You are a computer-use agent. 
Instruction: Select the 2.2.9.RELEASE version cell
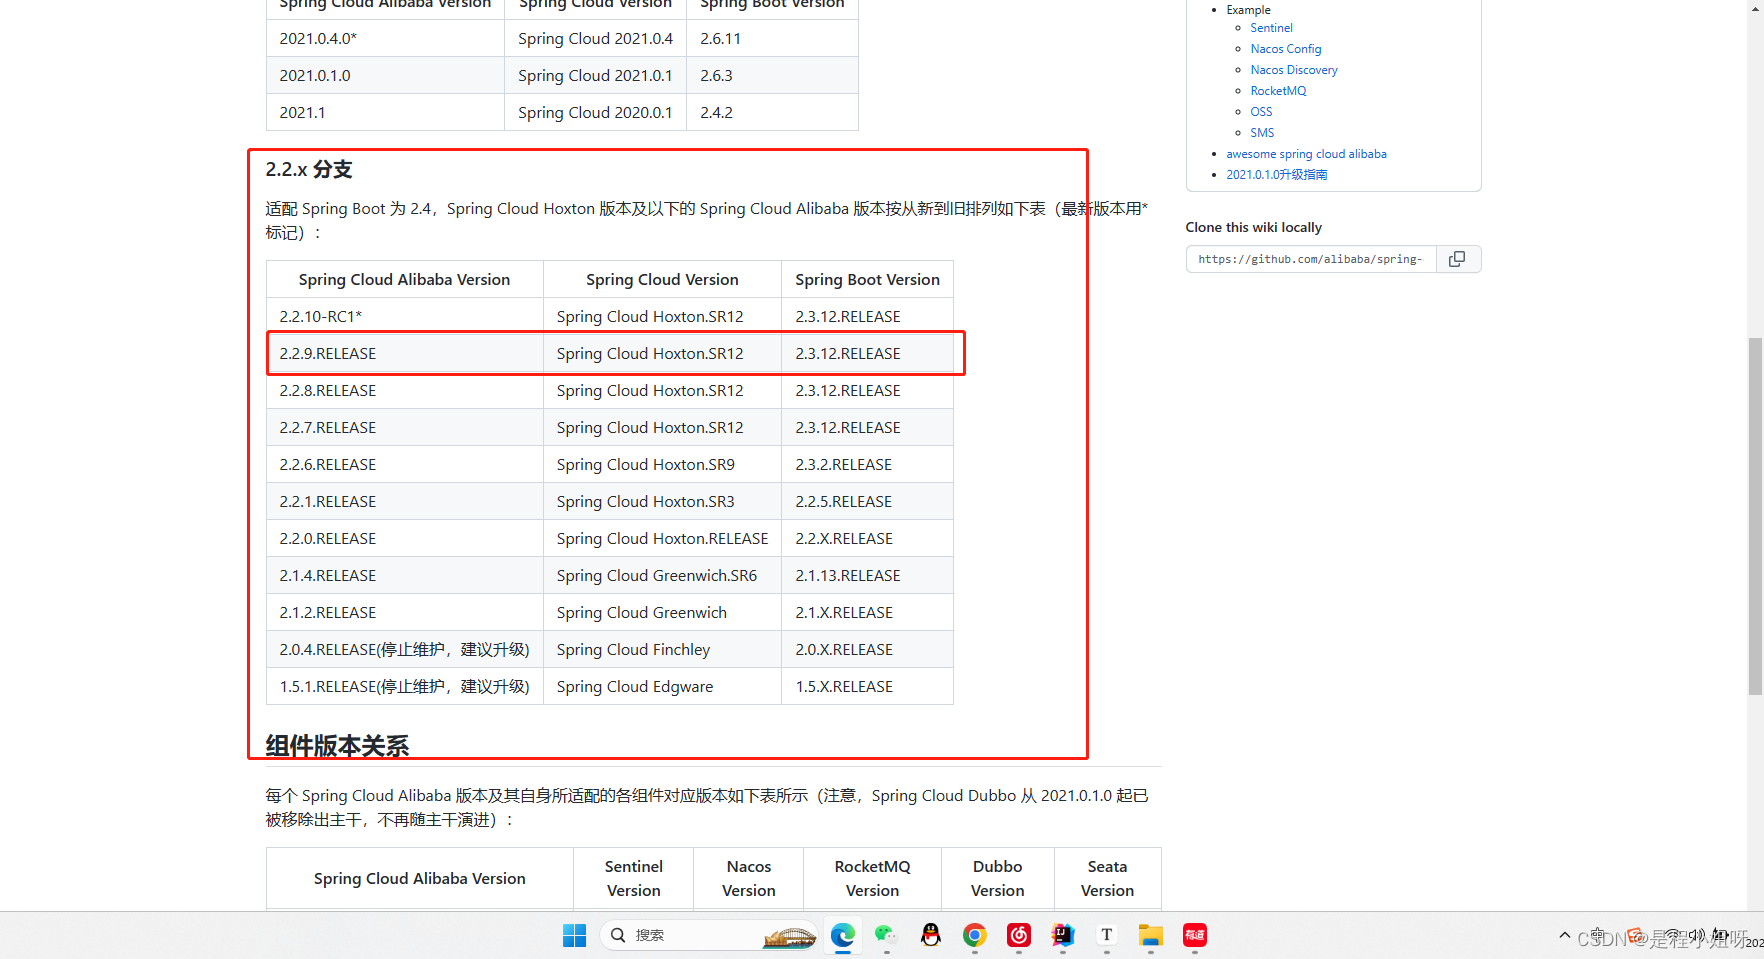point(405,354)
